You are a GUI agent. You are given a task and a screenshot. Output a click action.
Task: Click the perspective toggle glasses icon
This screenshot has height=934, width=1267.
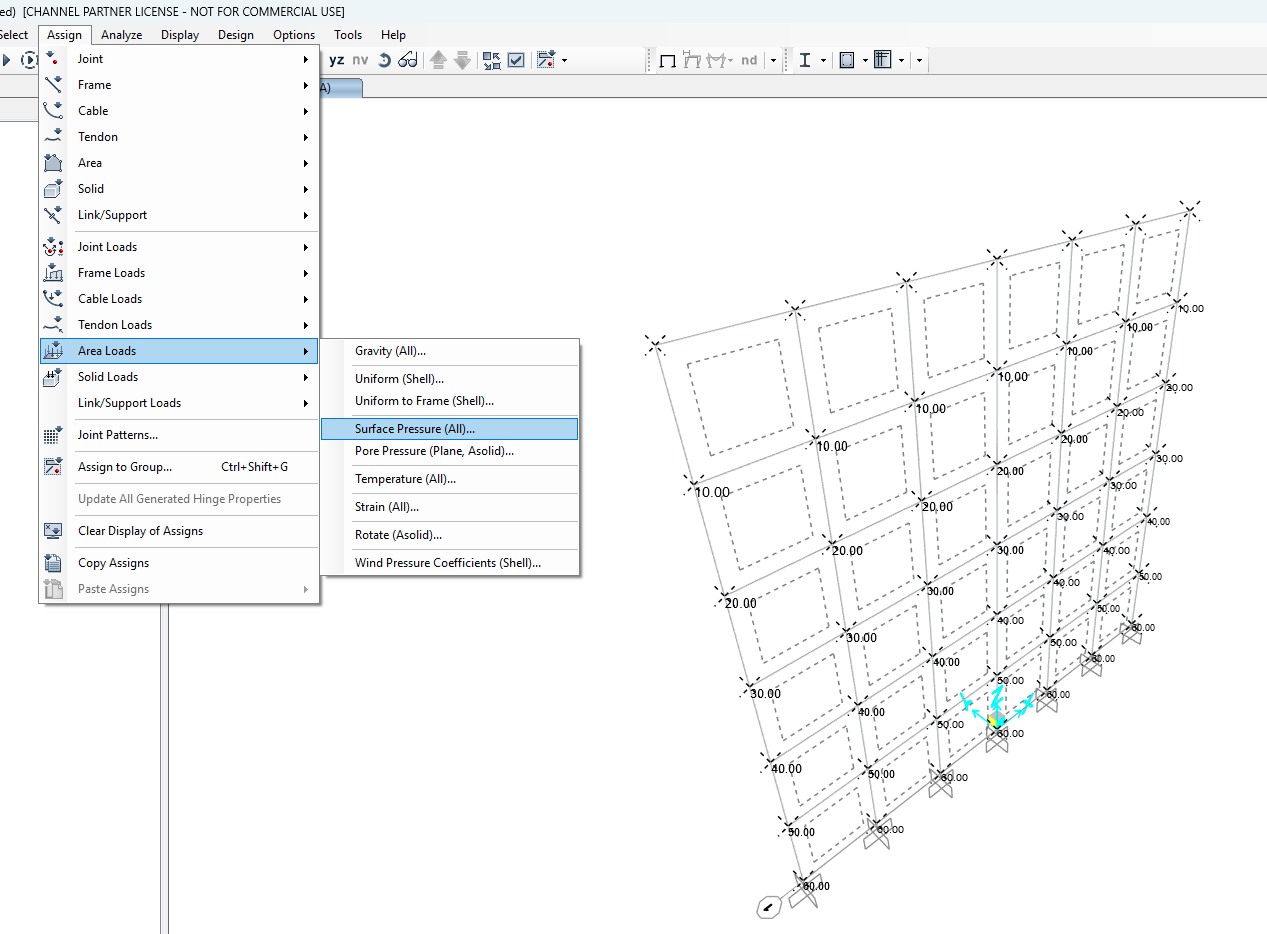click(407, 60)
